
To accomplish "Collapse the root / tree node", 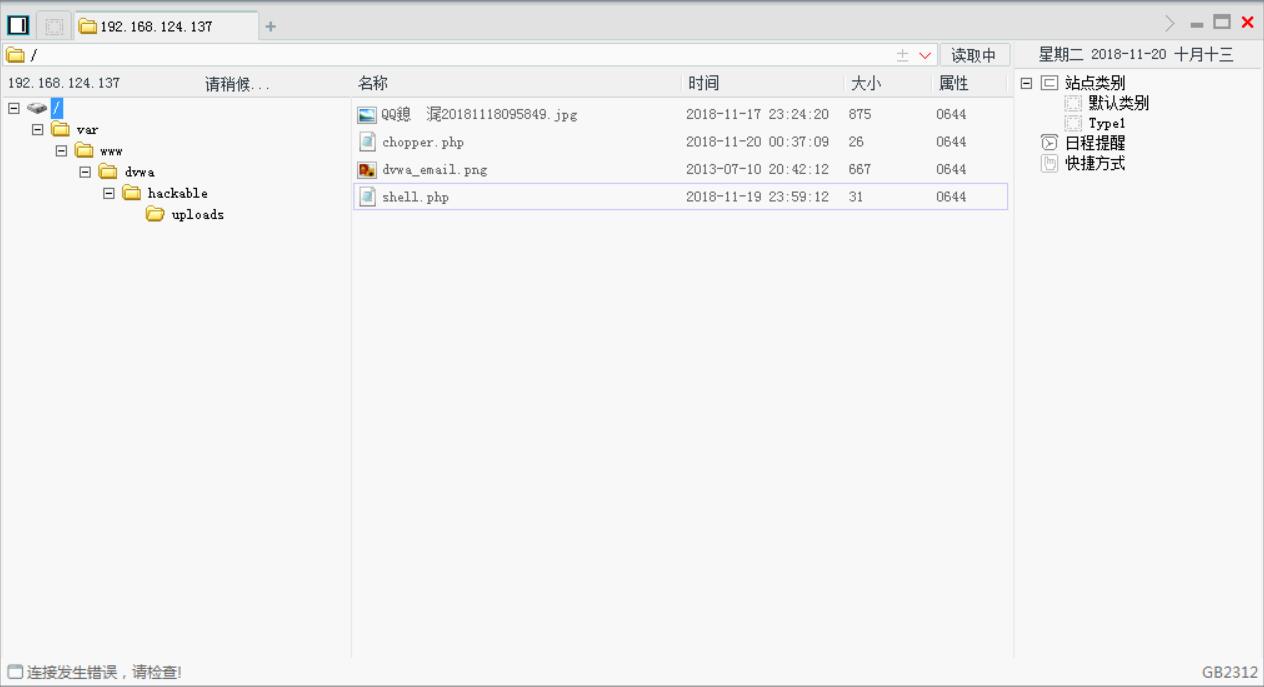I will click(x=13, y=108).
